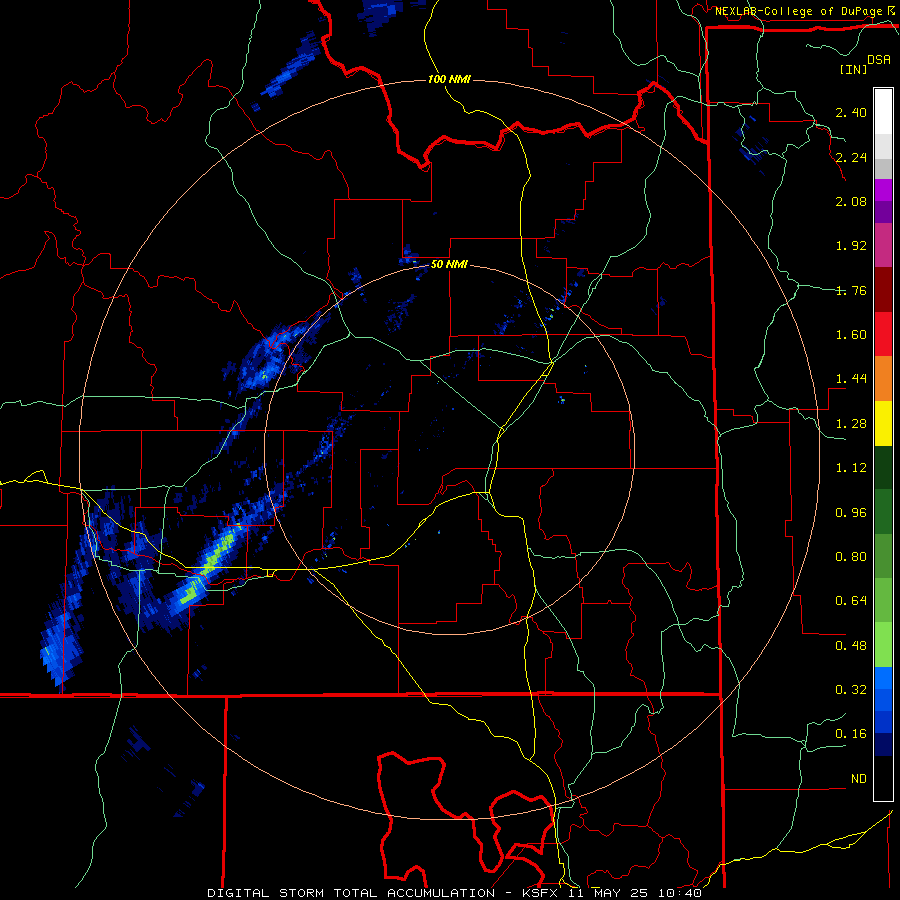The image size is (900, 900).
Task: Click the legend value 0.64
Action: (x=851, y=601)
